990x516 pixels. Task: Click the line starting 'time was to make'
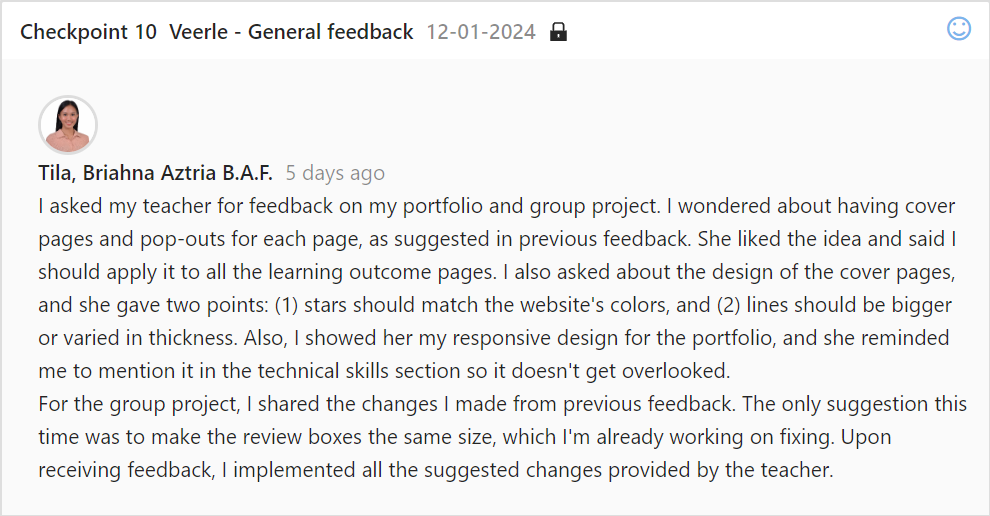coord(465,437)
